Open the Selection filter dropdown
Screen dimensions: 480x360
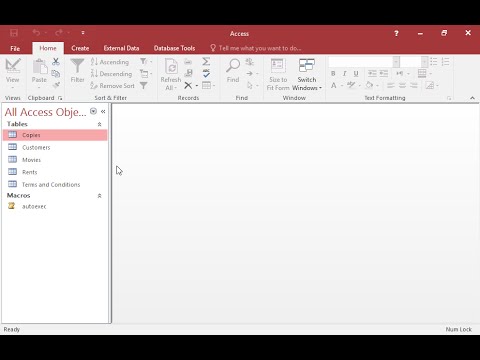146,62
